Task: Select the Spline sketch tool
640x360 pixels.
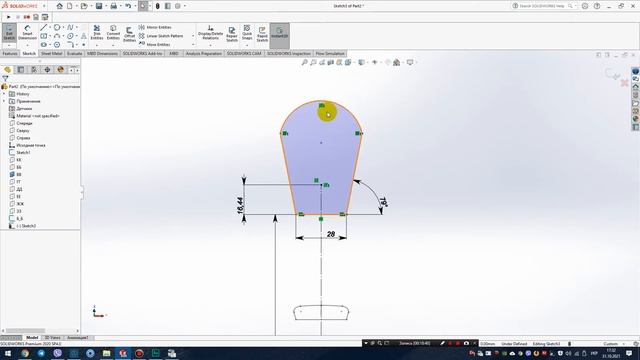Action: pyautogui.click(x=70, y=27)
